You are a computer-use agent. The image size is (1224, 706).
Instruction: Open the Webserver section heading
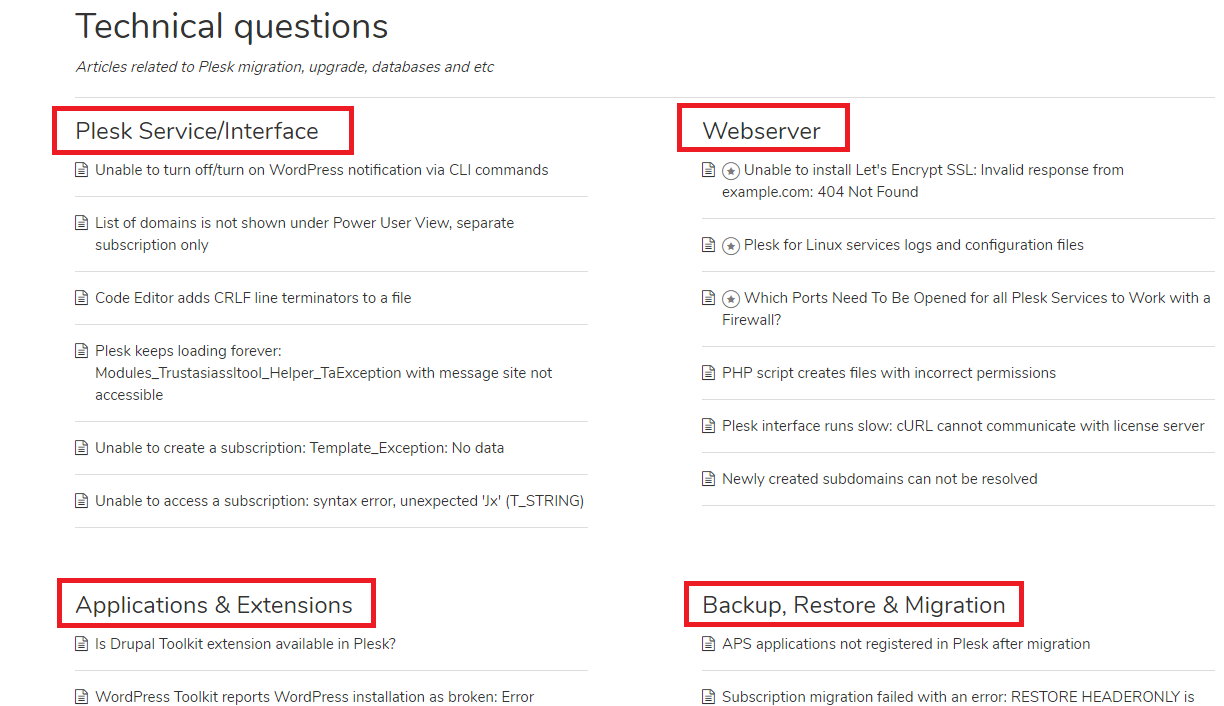tap(761, 131)
